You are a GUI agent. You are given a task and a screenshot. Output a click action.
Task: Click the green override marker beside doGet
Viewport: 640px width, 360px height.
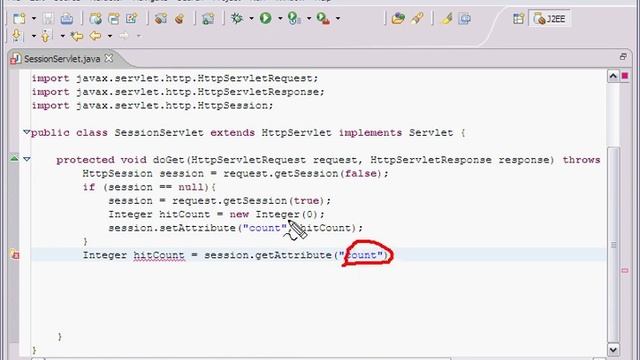point(14,158)
